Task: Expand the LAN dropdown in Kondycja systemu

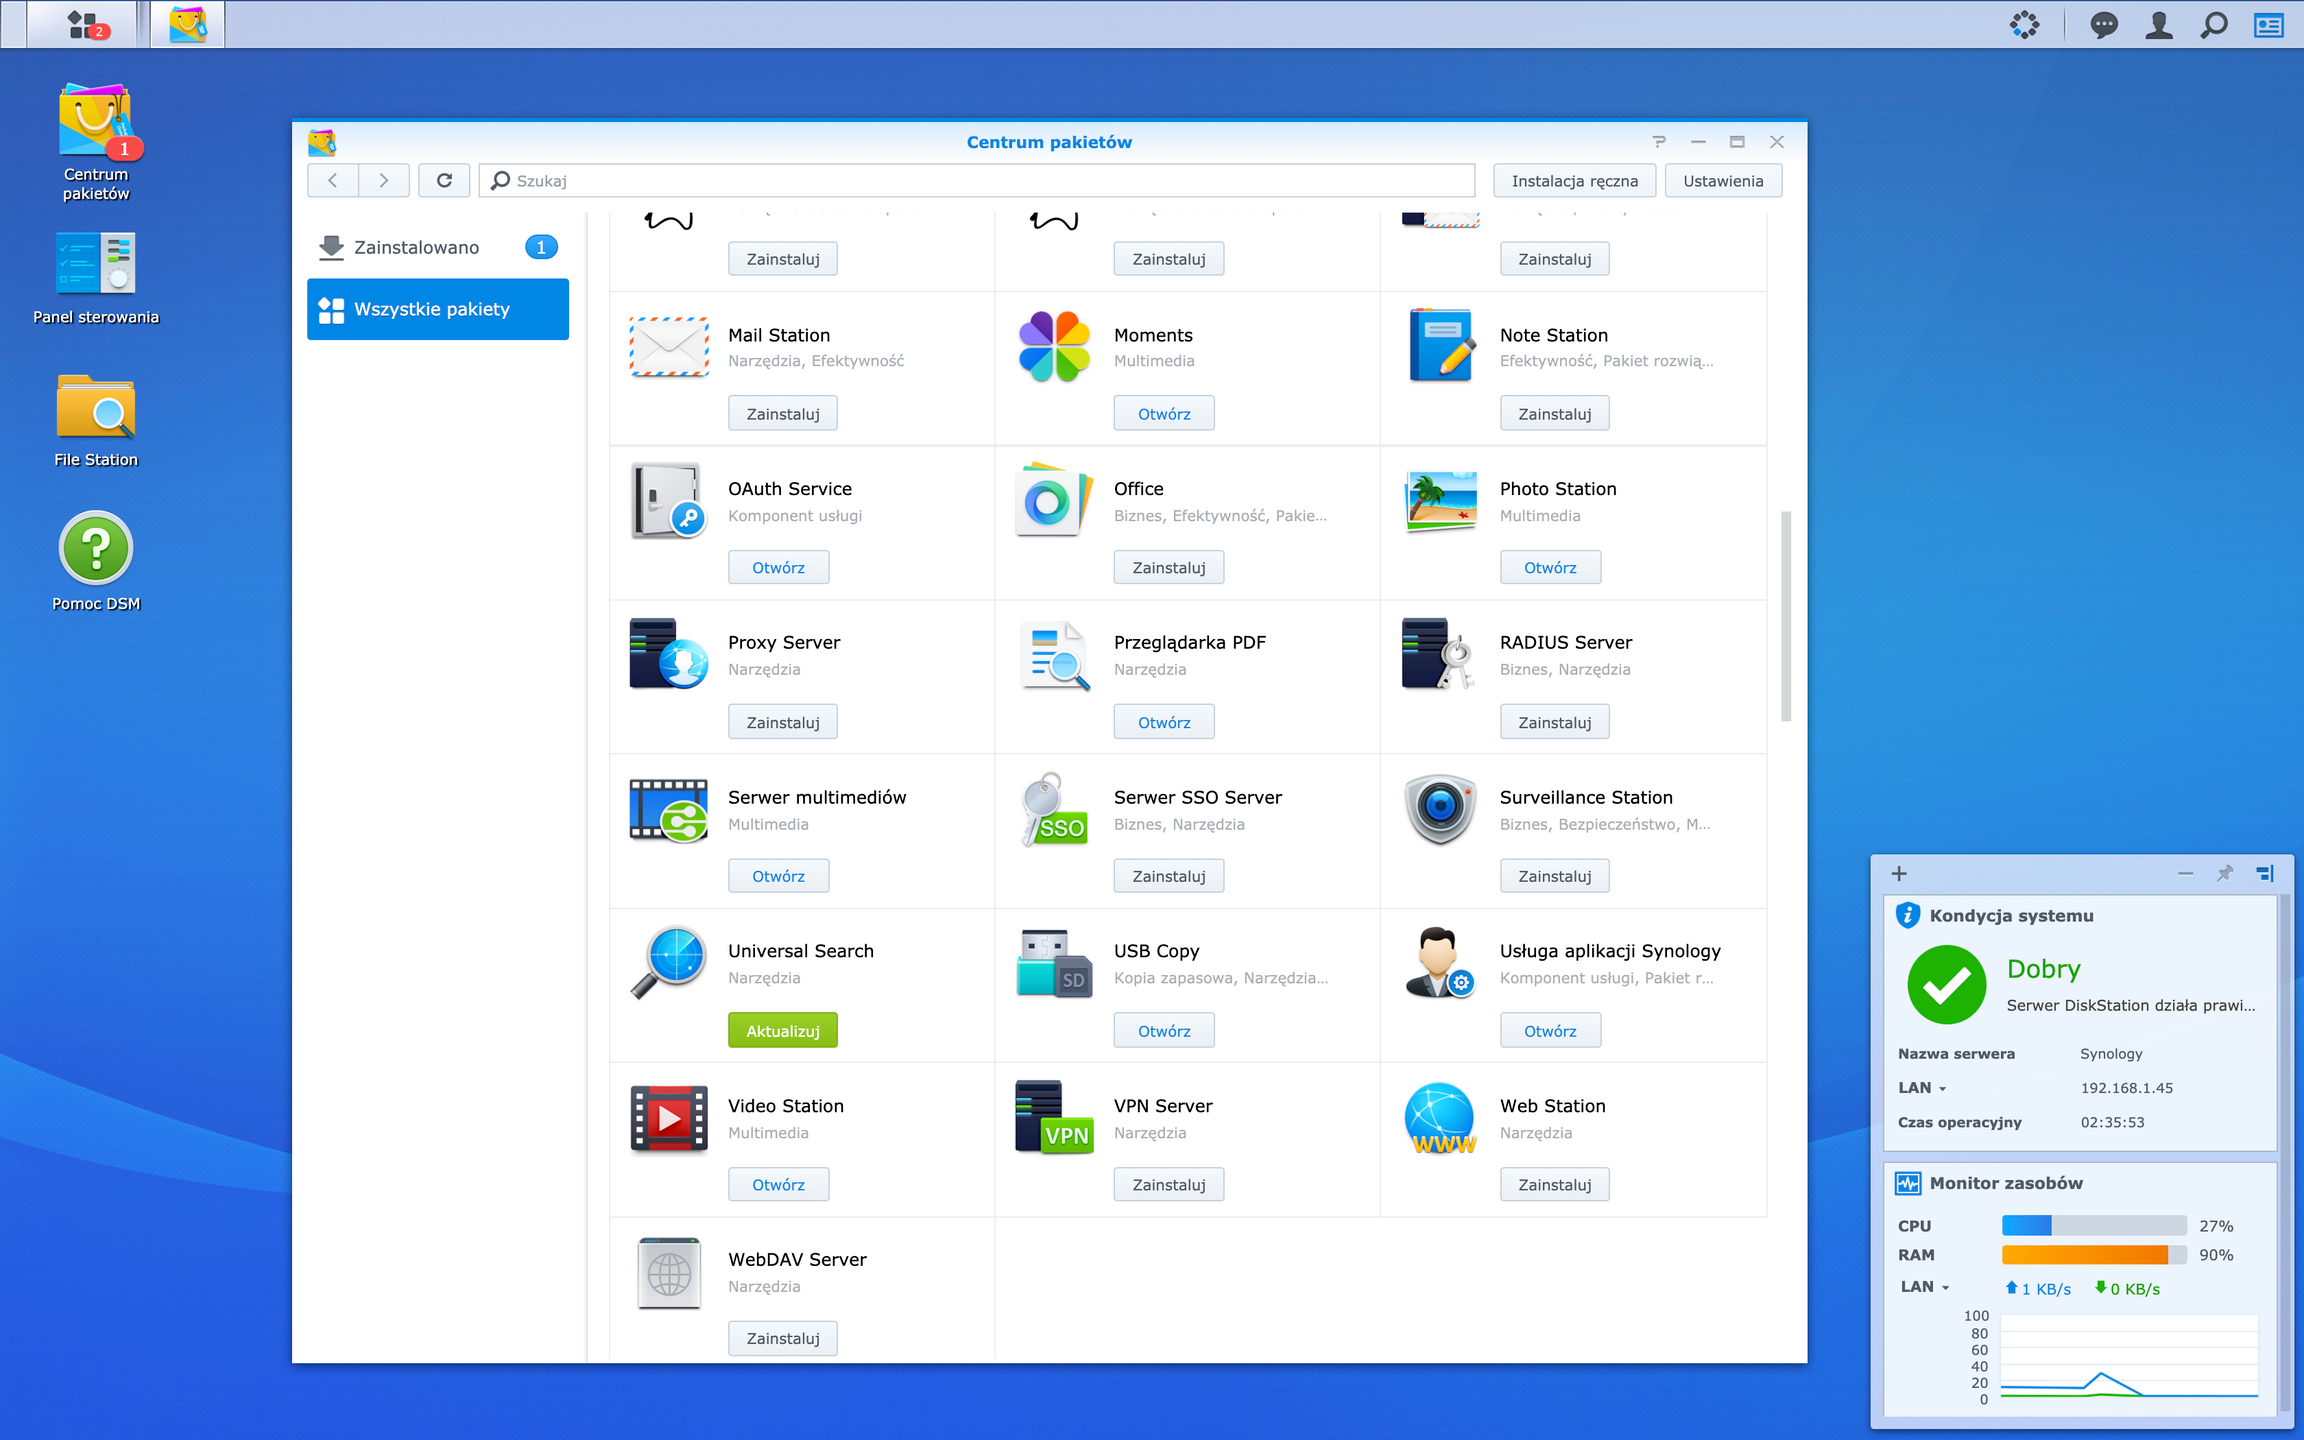Action: click(1922, 1088)
